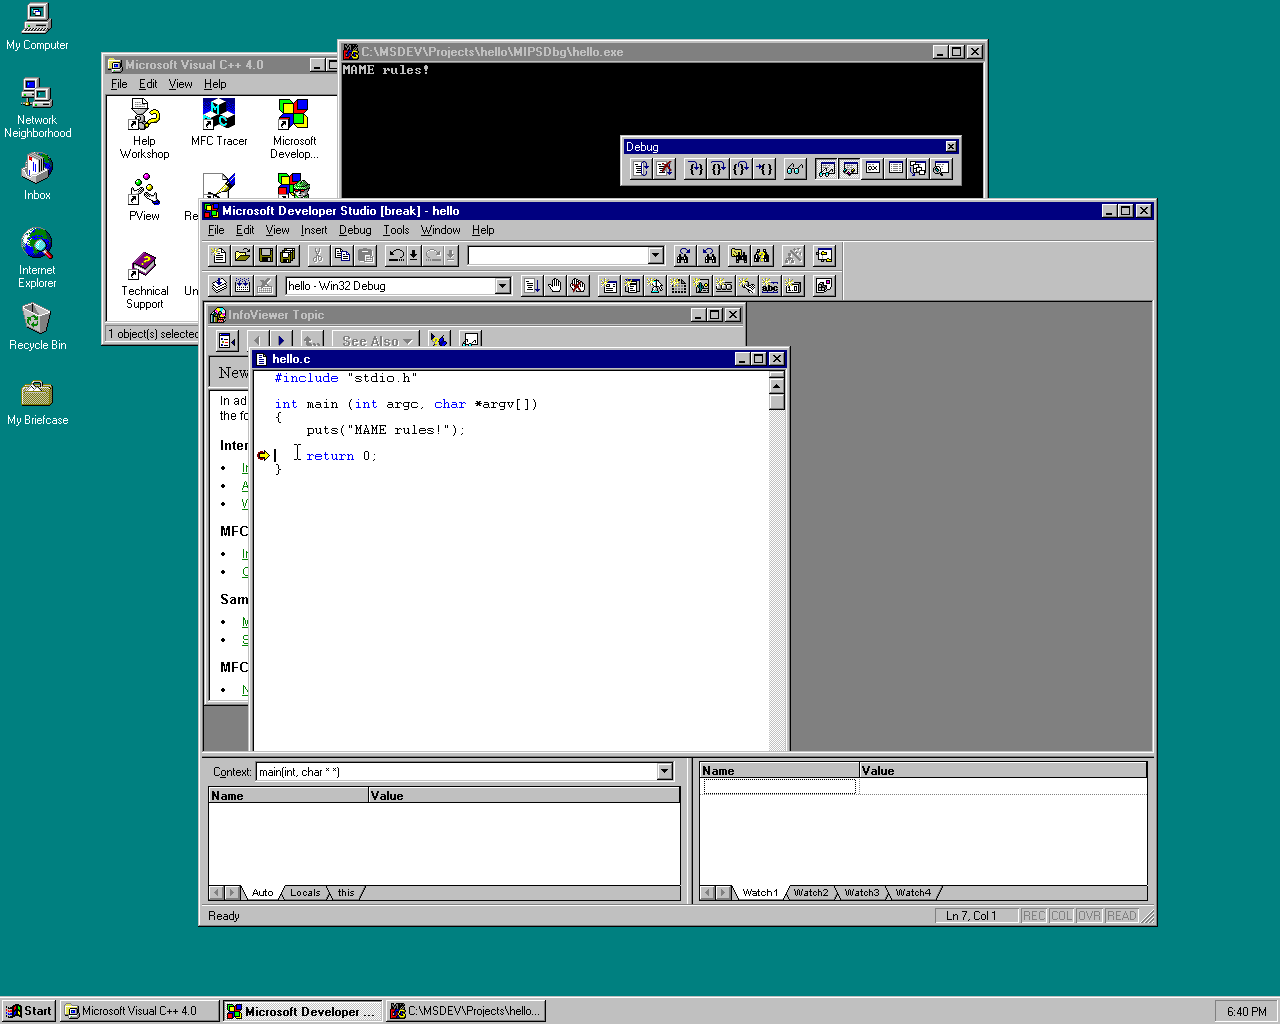Toggle the Variables window button in Debug toolbar
The width and height of the screenshot is (1280, 1024).
(x=850, y=169)
